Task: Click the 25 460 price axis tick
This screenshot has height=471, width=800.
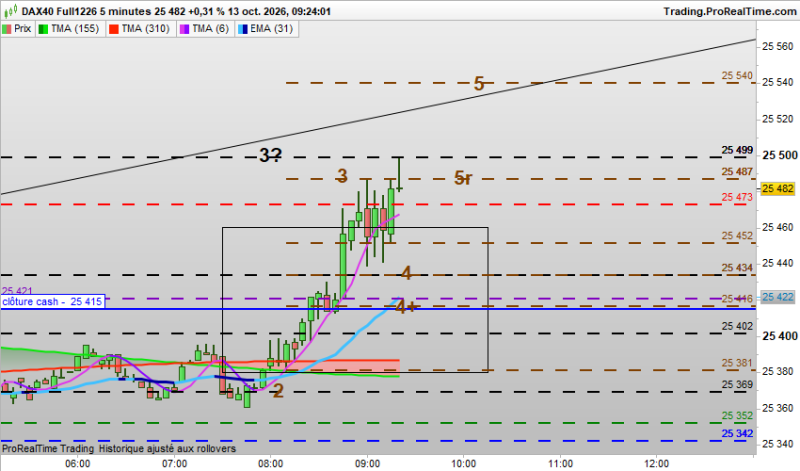Action: (x=778, y=227)
